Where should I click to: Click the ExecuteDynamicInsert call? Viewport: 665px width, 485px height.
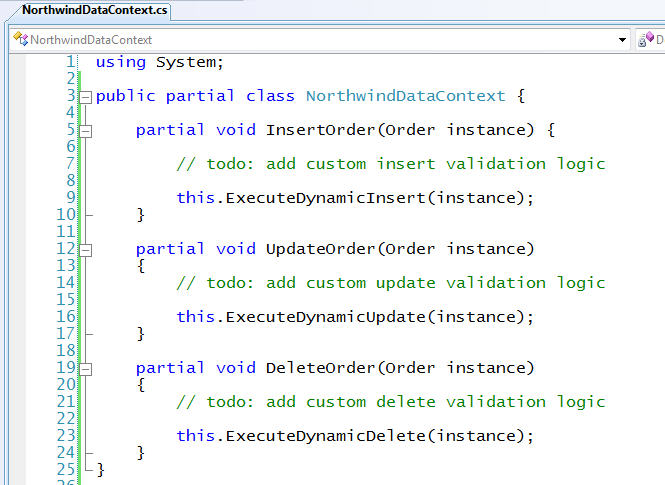coord(355,198)
